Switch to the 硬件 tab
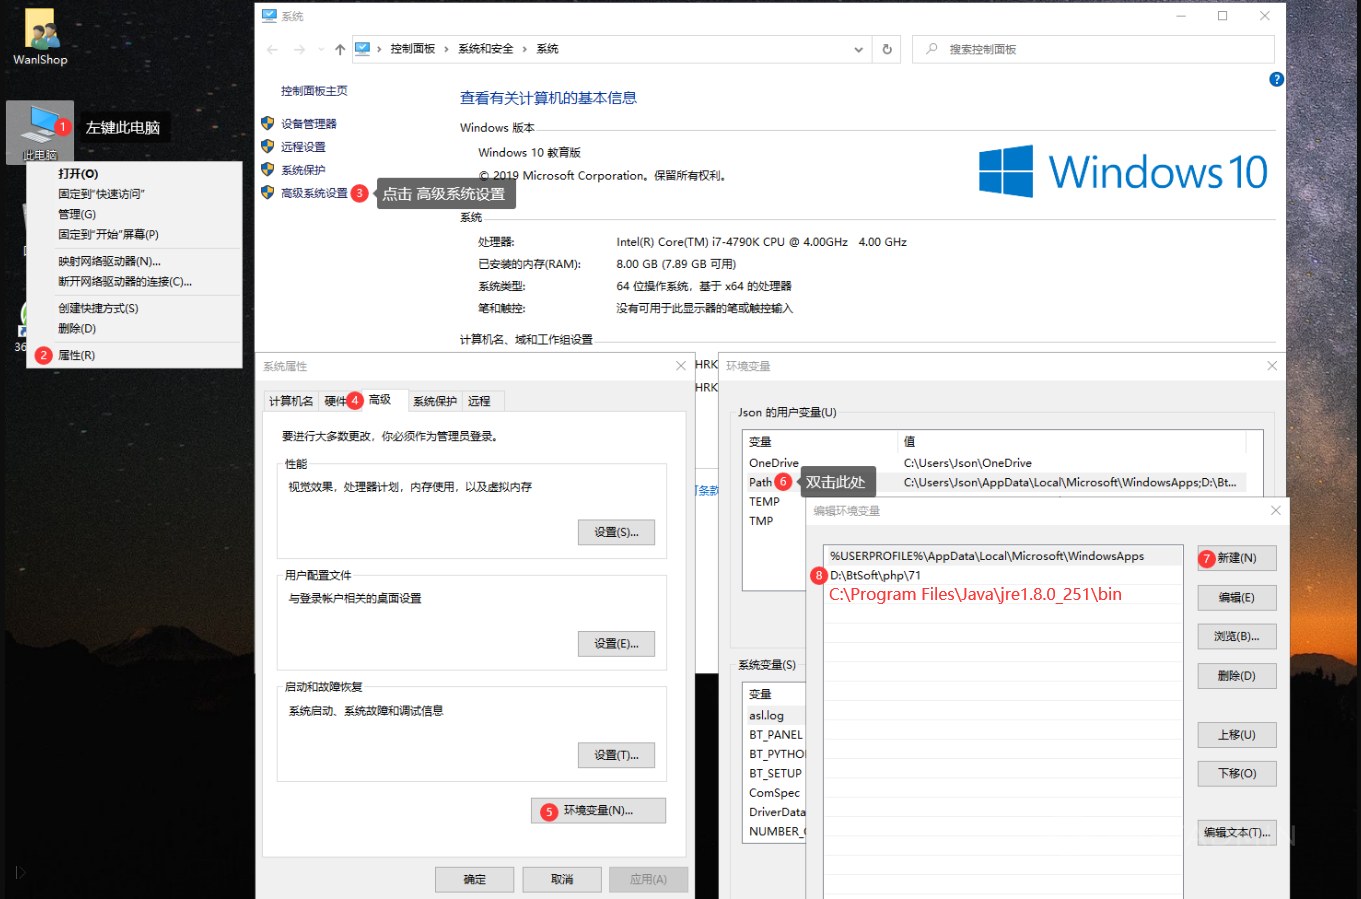This screenshot has width=1361, height=899. [x=335, y=401]
